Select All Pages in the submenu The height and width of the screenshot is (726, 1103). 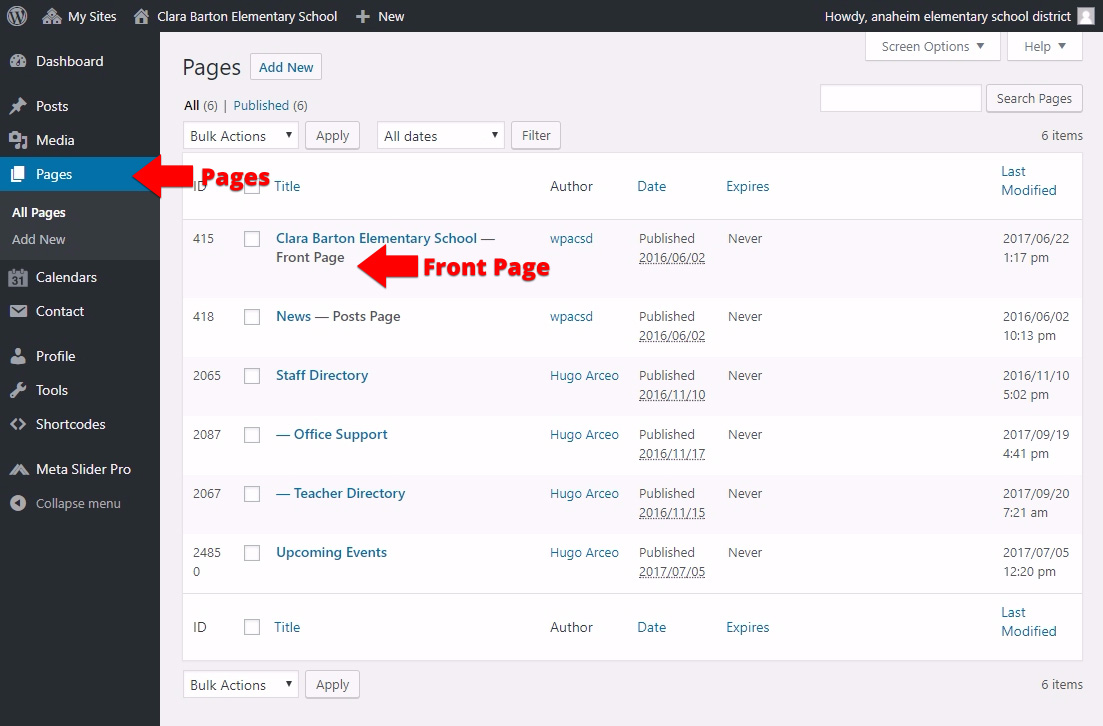coord(39,212)
